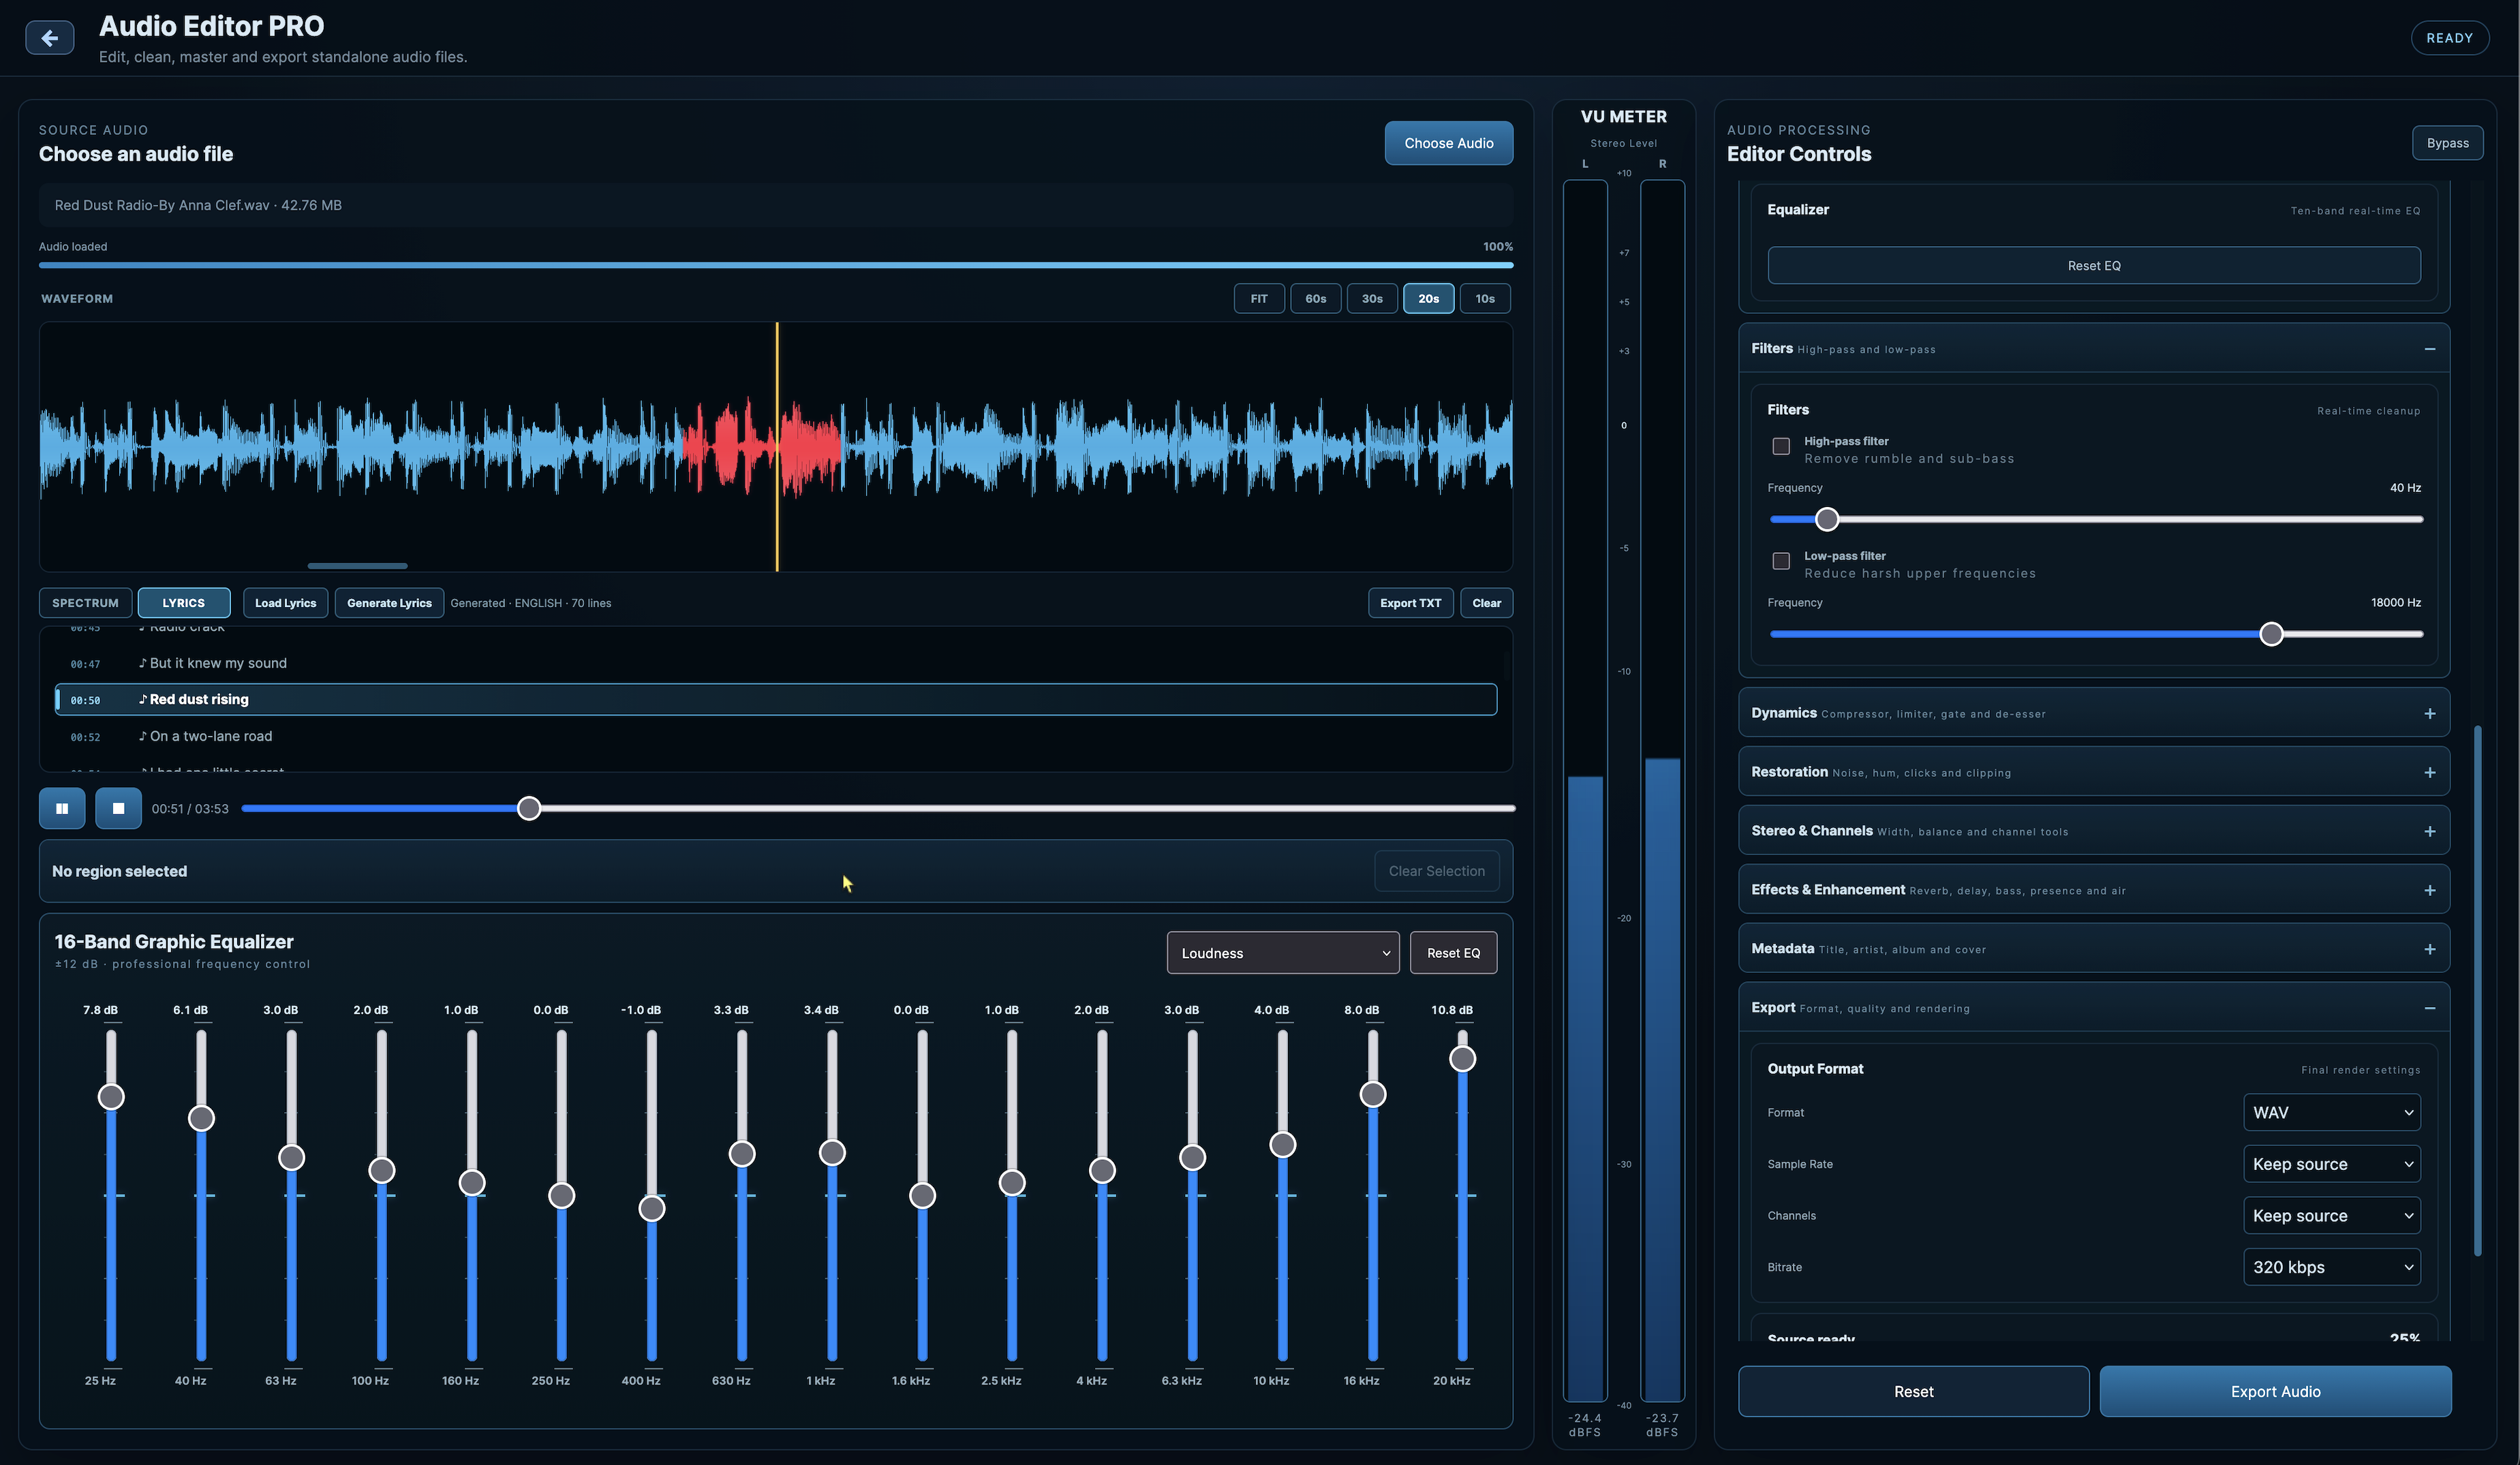Toggle the Bypass processing button
The image size is (2520, 1465).
click(x=2447, y=143)
